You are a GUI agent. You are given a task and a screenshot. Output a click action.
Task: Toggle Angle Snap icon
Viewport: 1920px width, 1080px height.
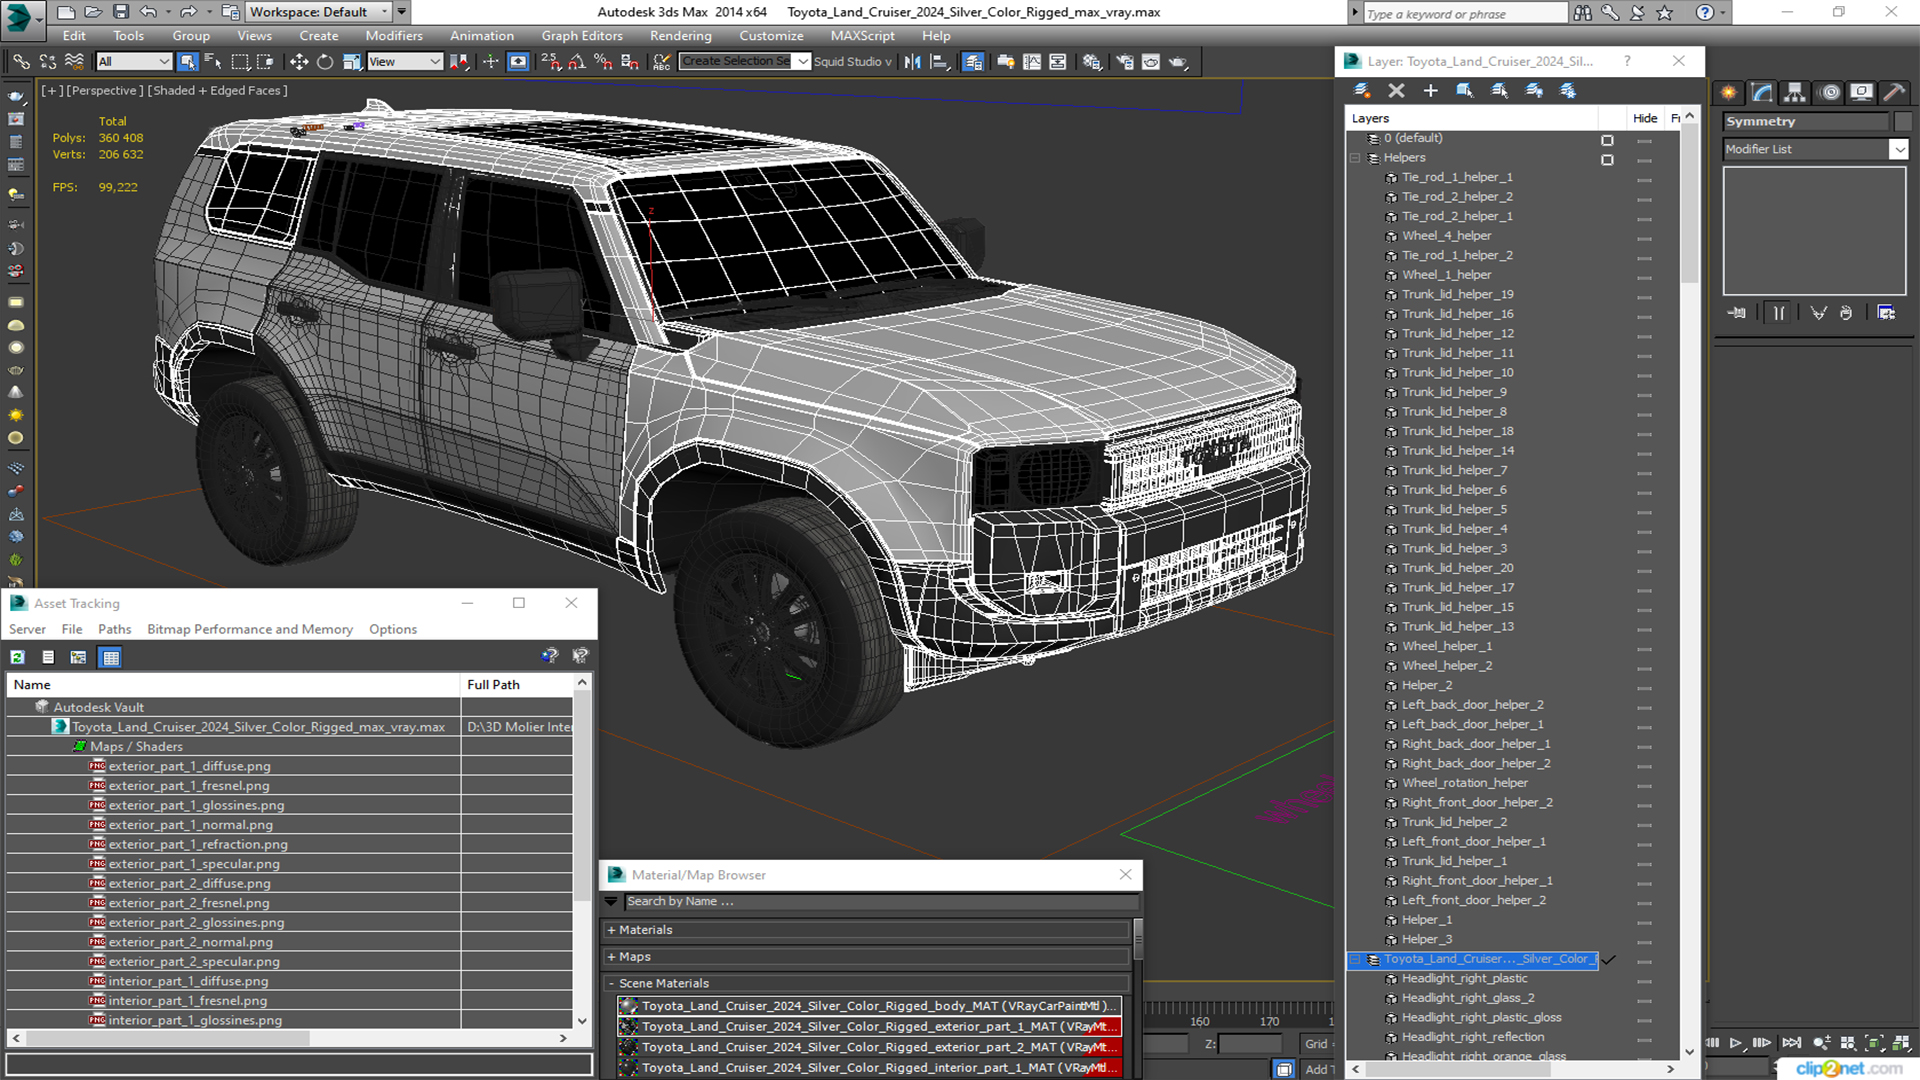click(x=577, y=62)
